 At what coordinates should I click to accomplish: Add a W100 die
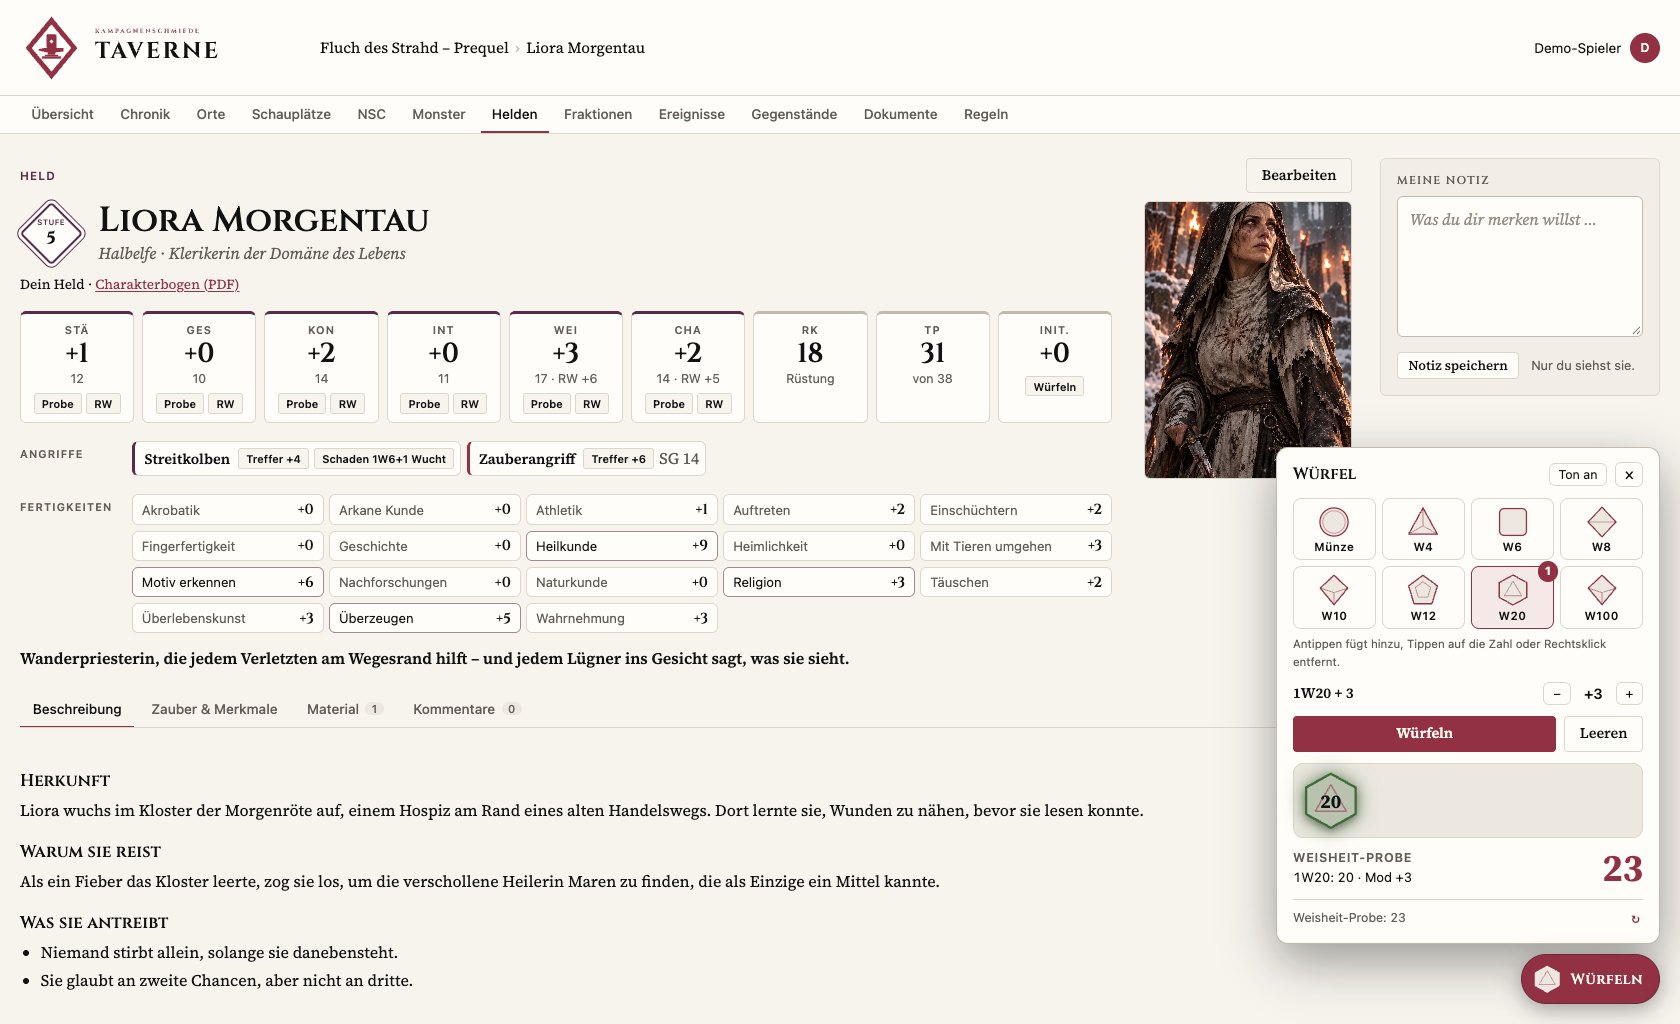tap(1601, 597)
